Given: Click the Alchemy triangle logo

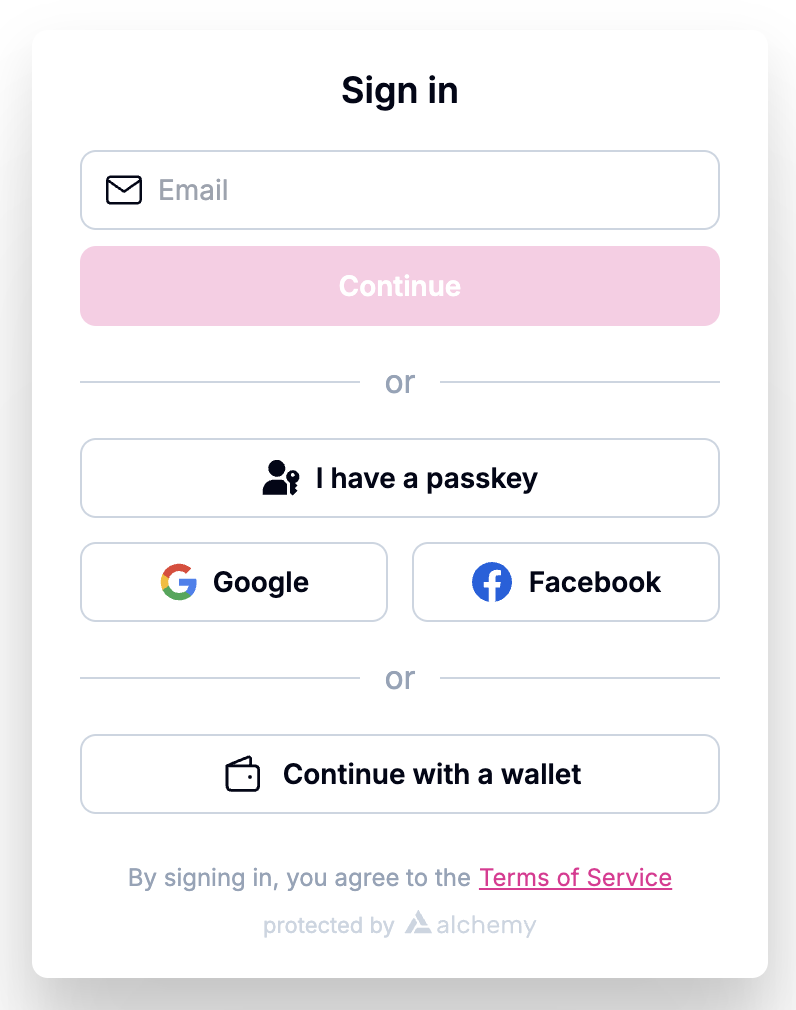Looking at the screenshot, I should pos(420,925).
